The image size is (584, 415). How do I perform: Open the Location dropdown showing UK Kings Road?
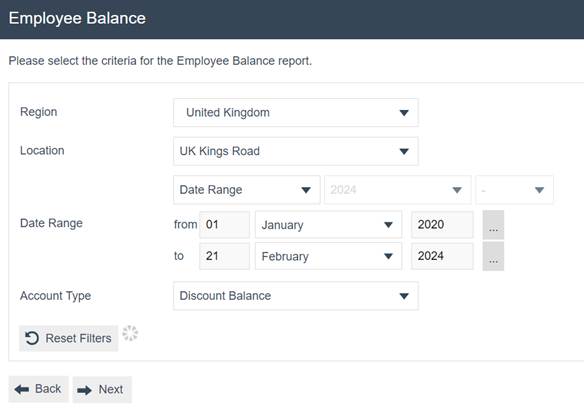pyautogui.click(x=296, y=151)
